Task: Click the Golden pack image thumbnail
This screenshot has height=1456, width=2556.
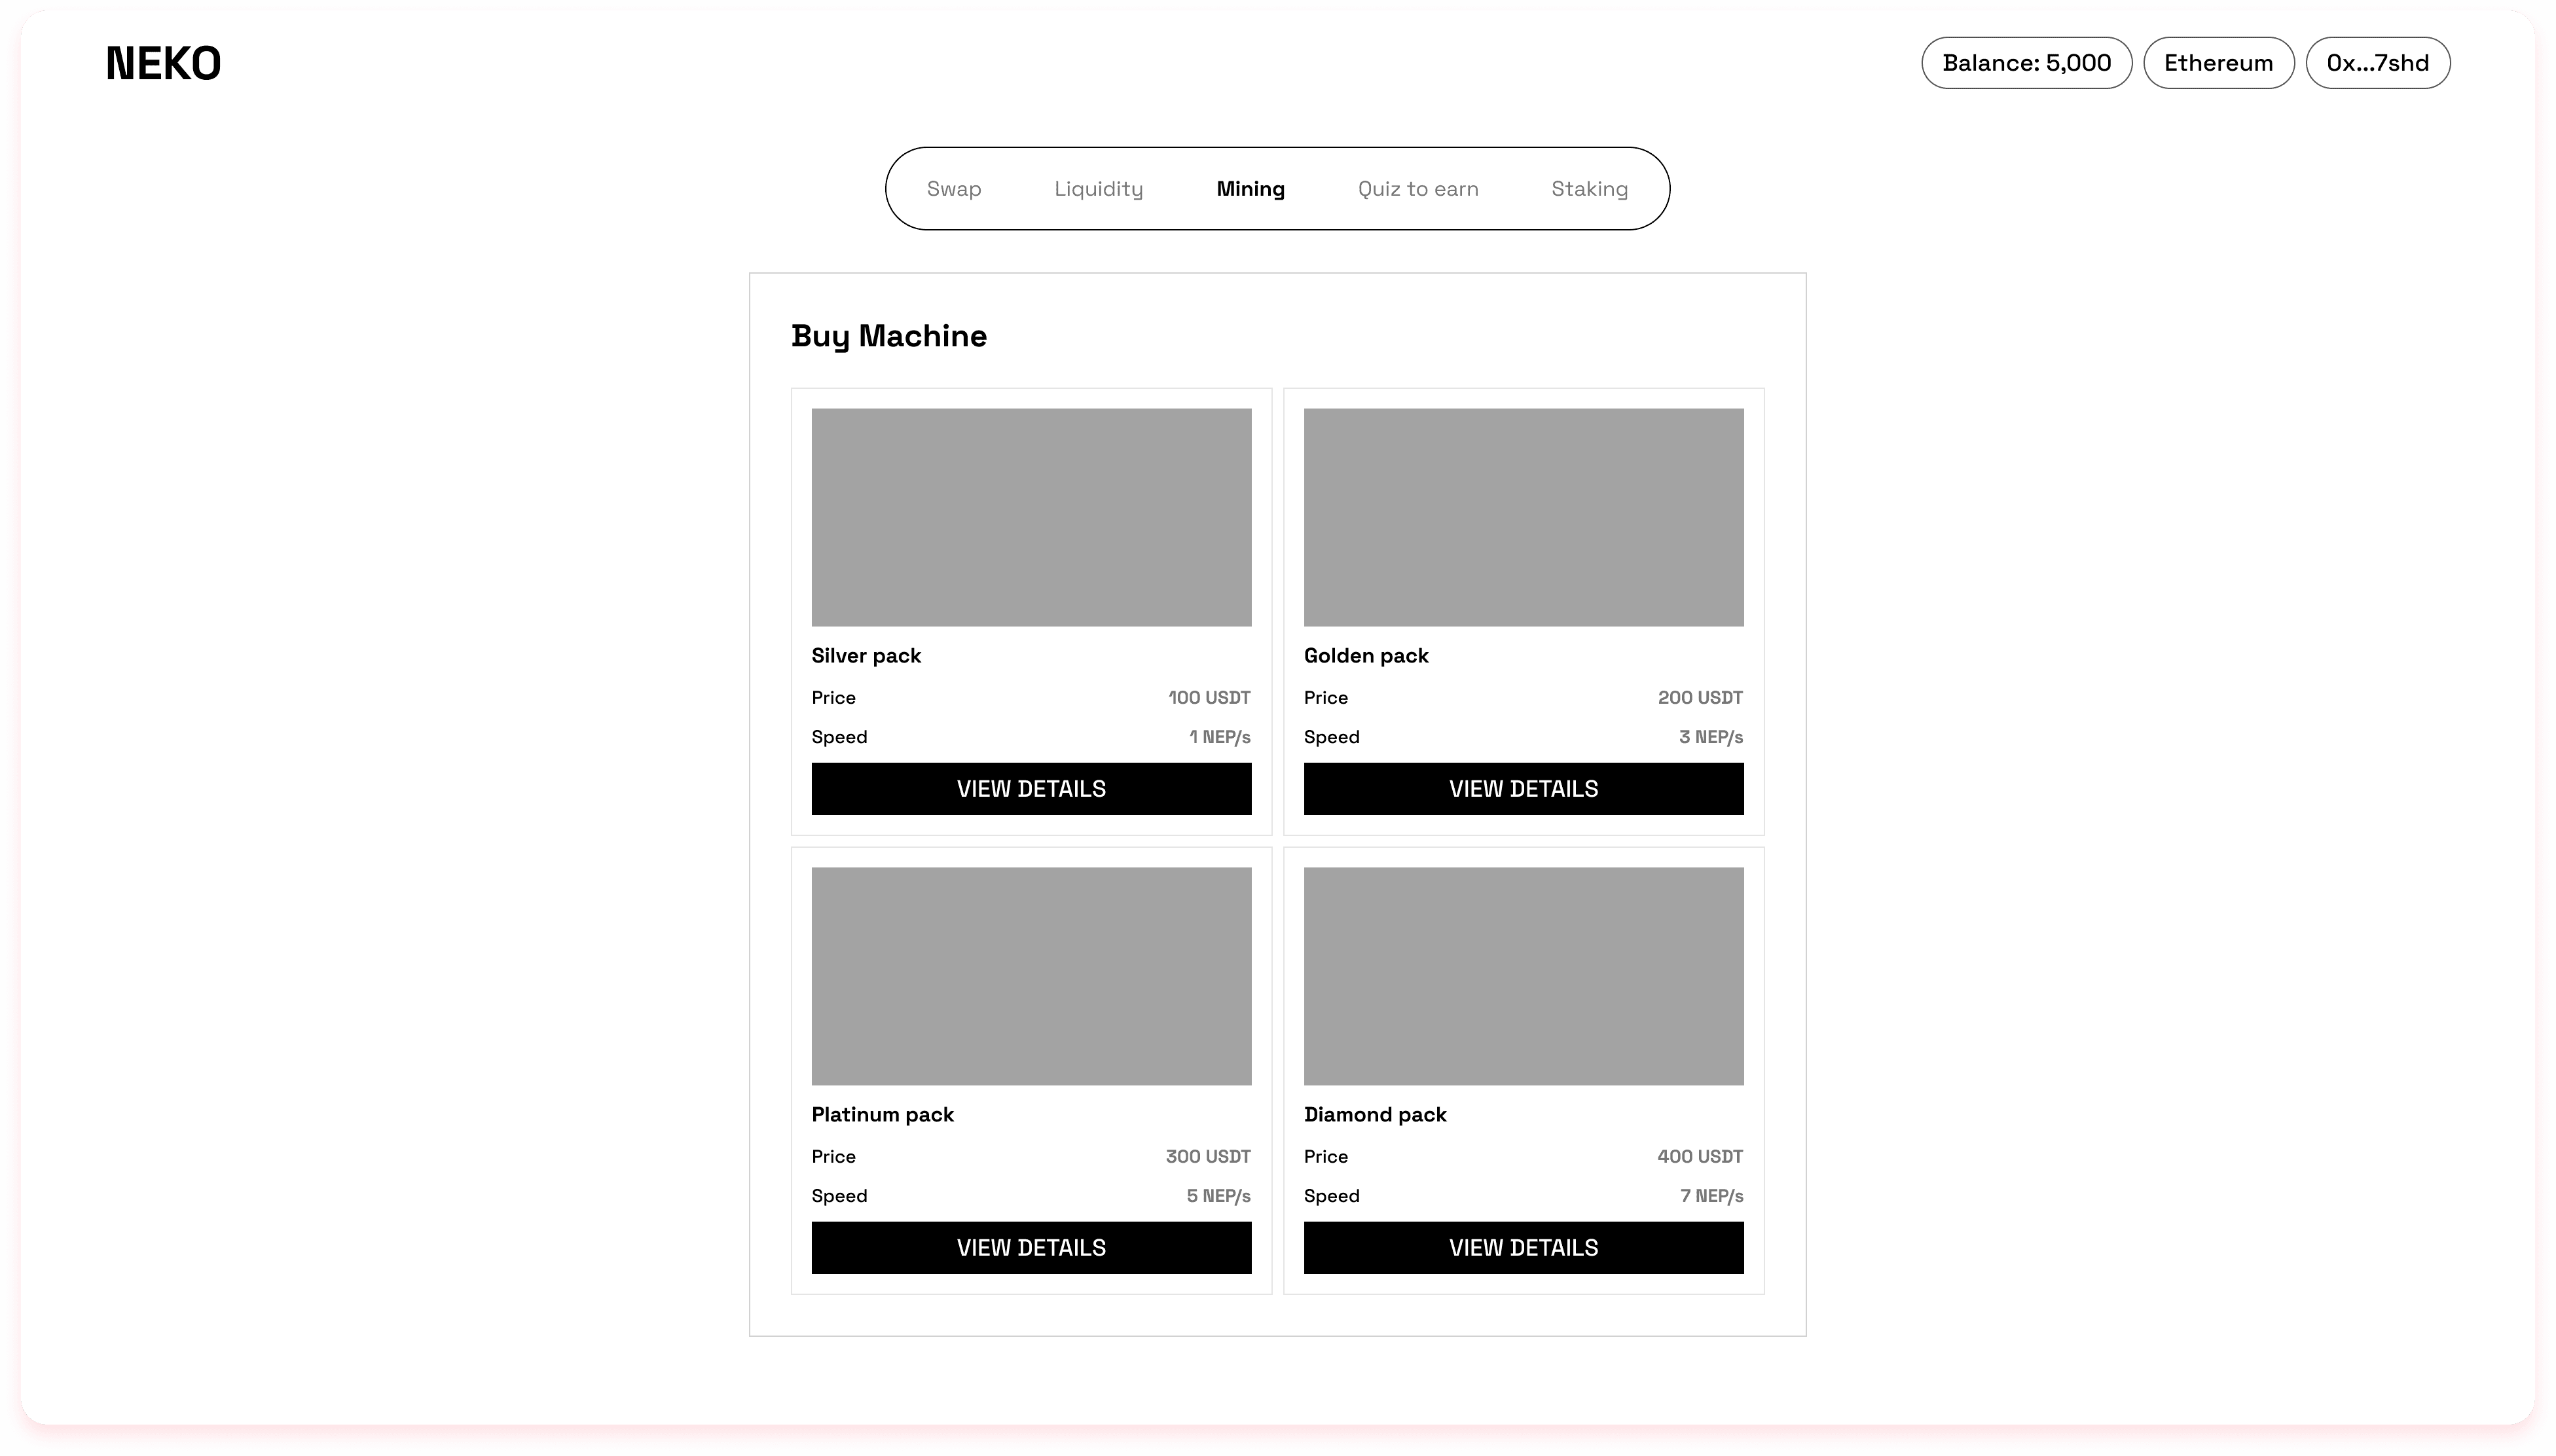Action: [1523, 517]
